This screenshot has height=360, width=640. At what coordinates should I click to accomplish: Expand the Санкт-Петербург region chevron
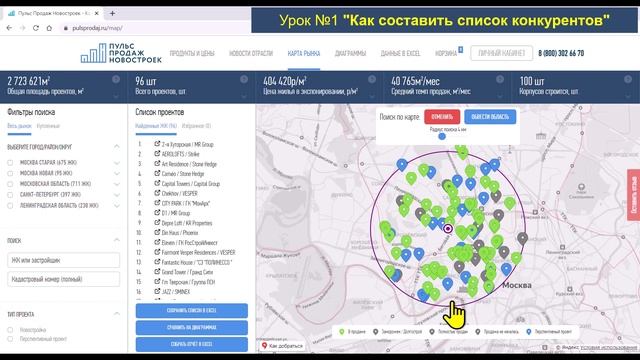pos(117,195)
